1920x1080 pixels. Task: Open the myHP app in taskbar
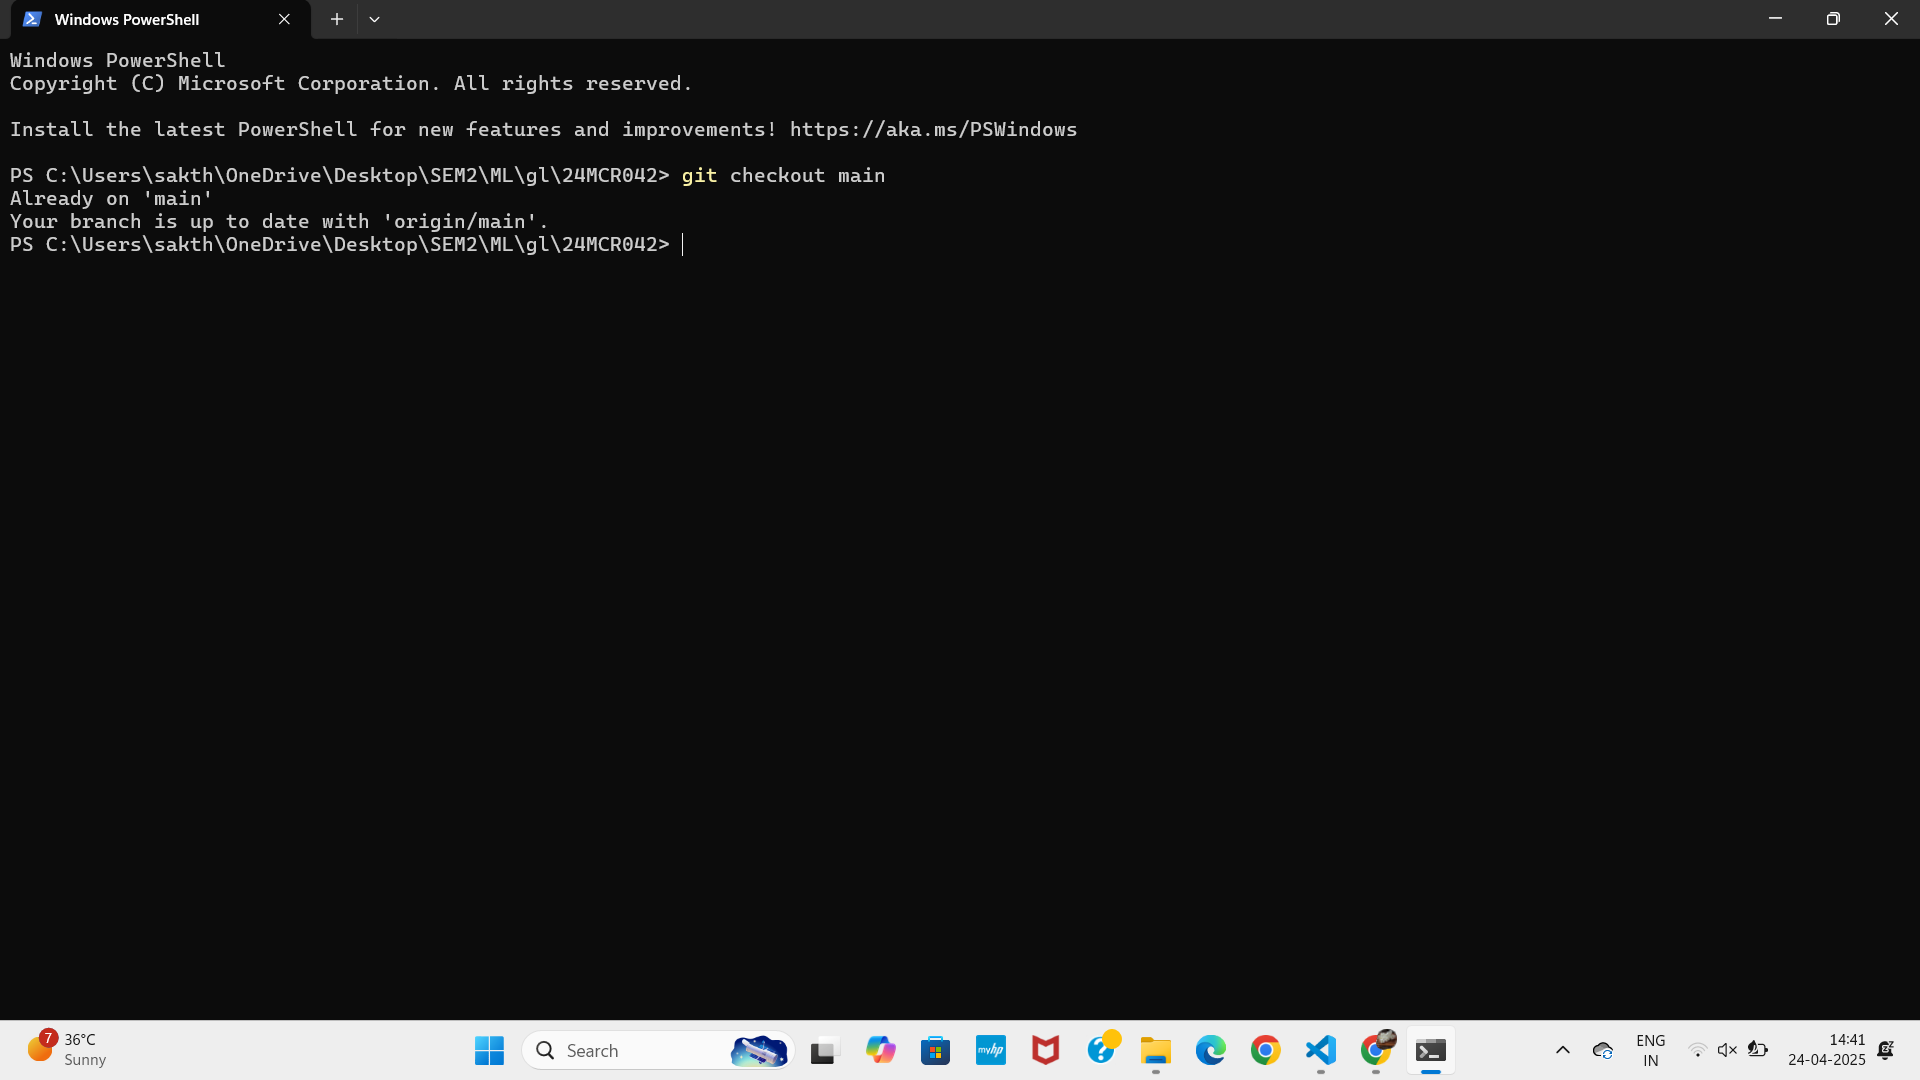(x=990, y=1050)
